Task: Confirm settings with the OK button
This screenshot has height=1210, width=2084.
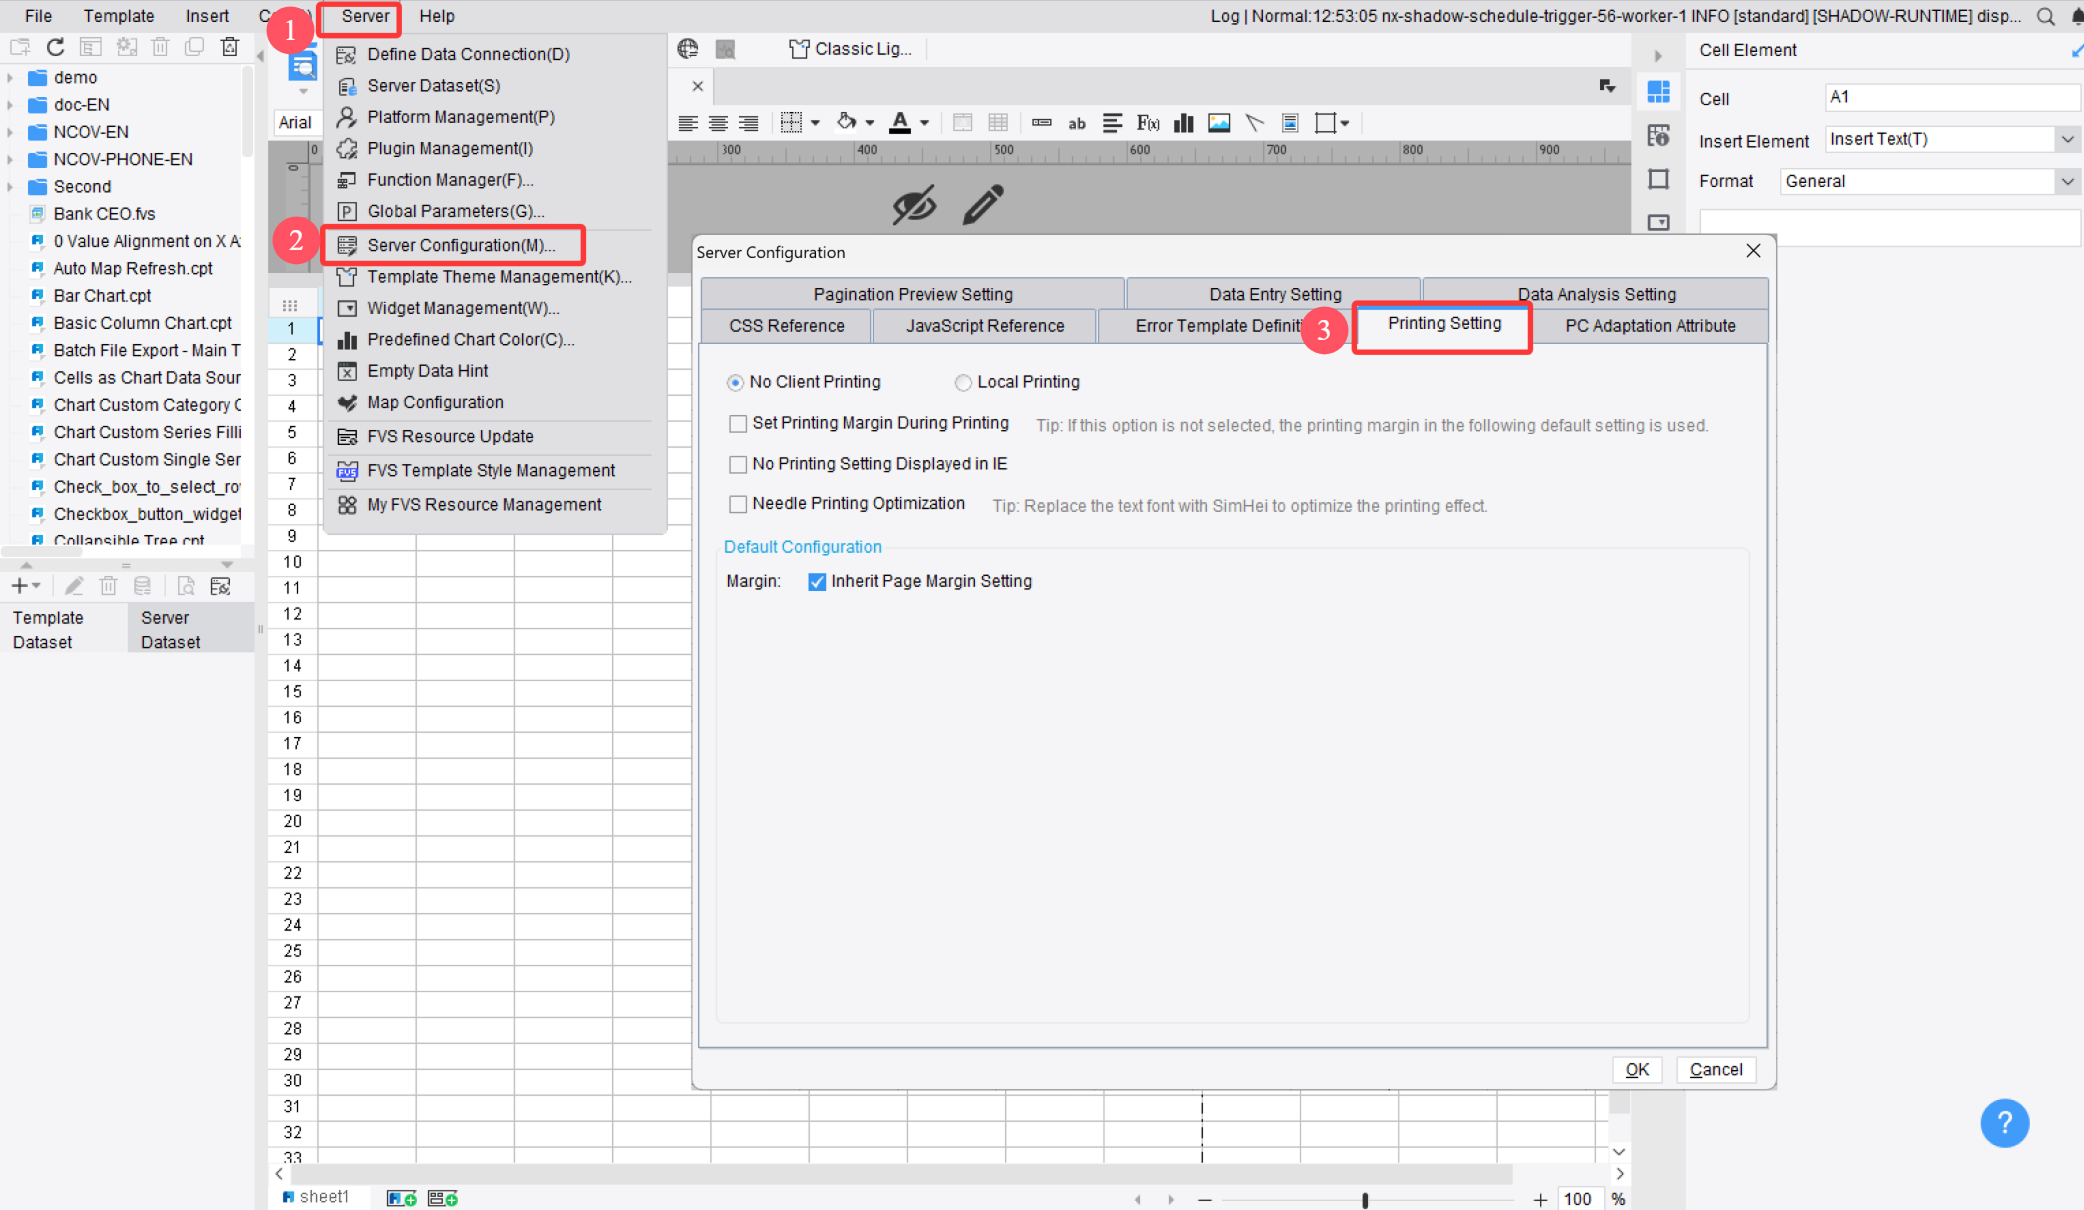Action: click(x=1637, y=1069)
